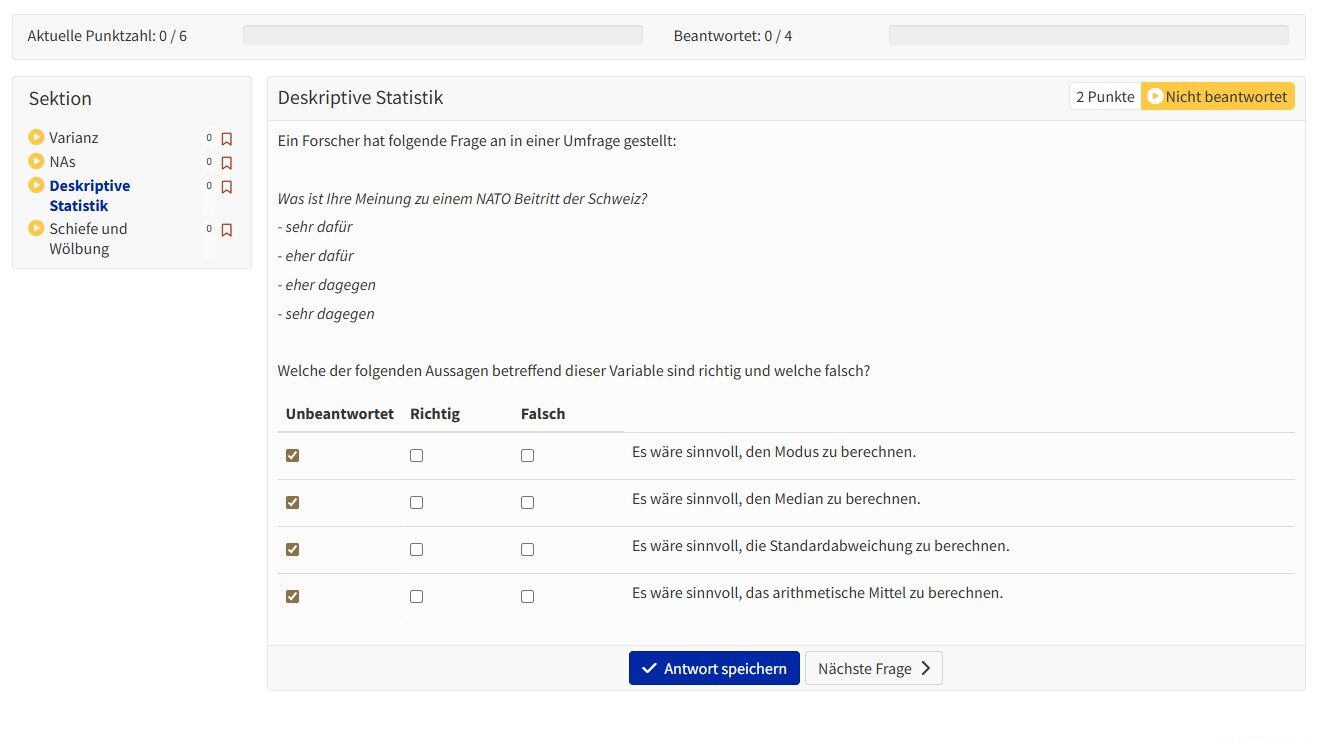Save your answer with Antwort speichern
The height and width of the screenshot is (744, 1320).
point(713,668)
